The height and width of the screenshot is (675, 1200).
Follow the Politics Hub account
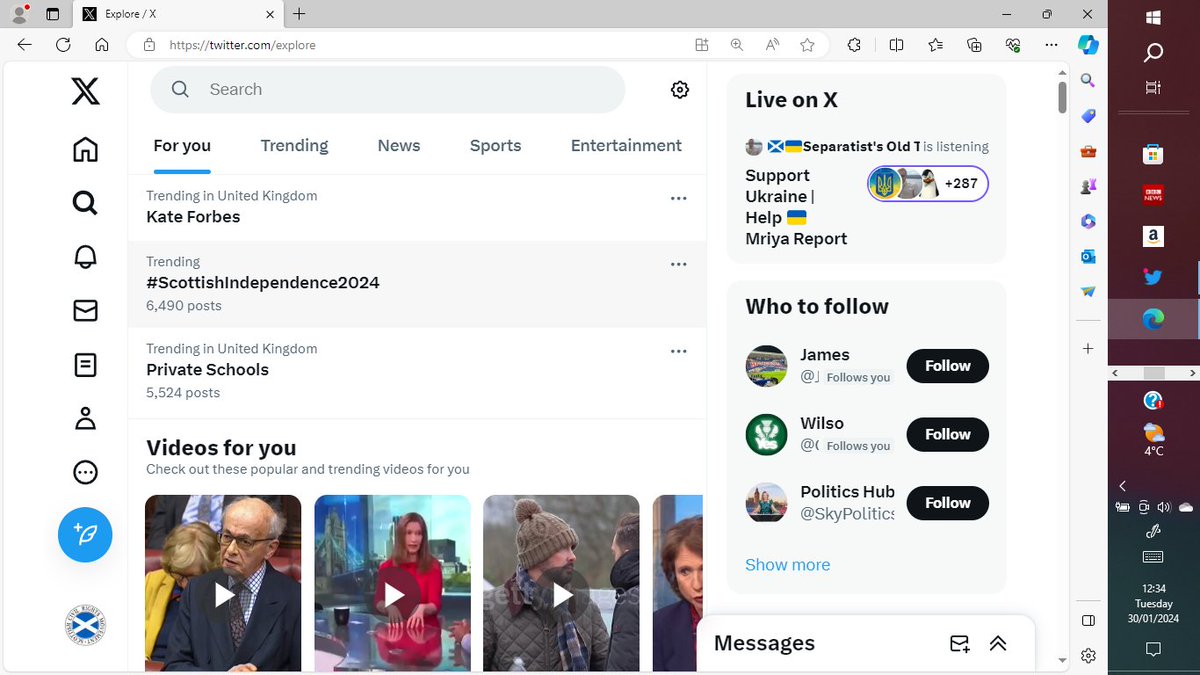(946, 502)
